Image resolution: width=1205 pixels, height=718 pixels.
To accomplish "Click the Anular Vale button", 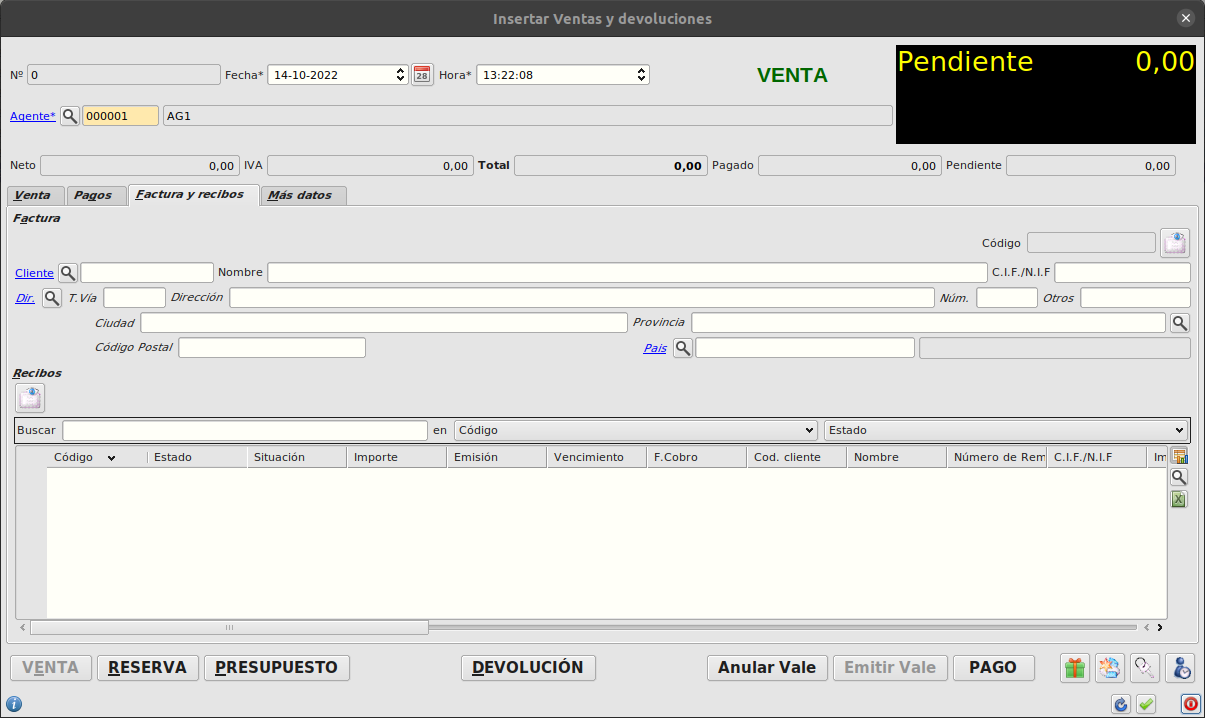I will tap(767, 668).
